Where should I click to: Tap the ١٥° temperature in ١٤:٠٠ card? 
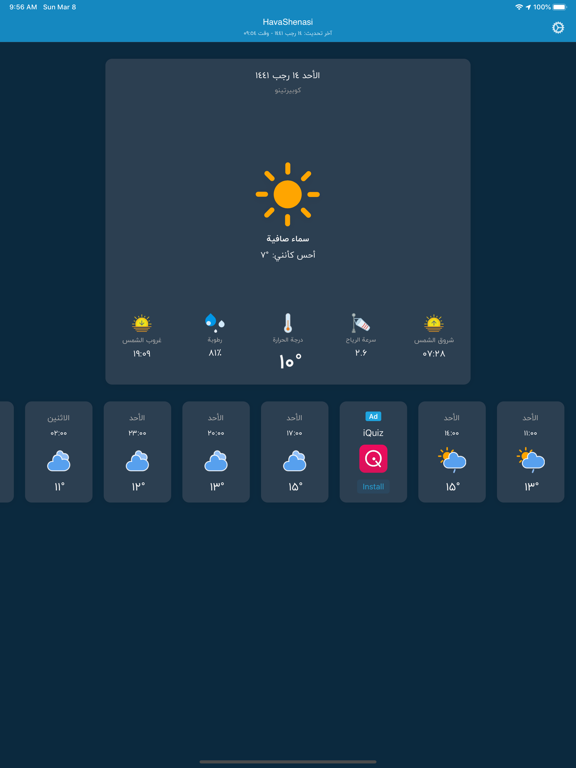tap(453, 486)
